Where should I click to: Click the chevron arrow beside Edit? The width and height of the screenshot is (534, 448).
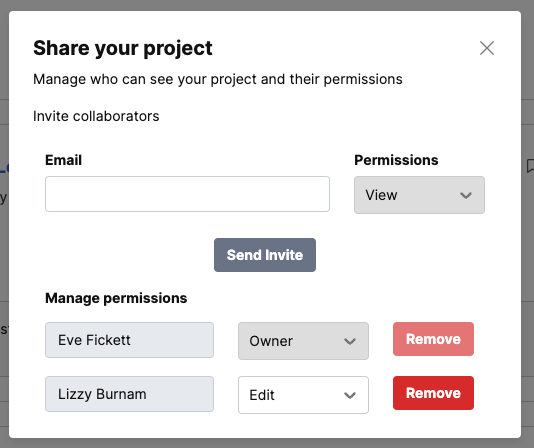(350, 395)
